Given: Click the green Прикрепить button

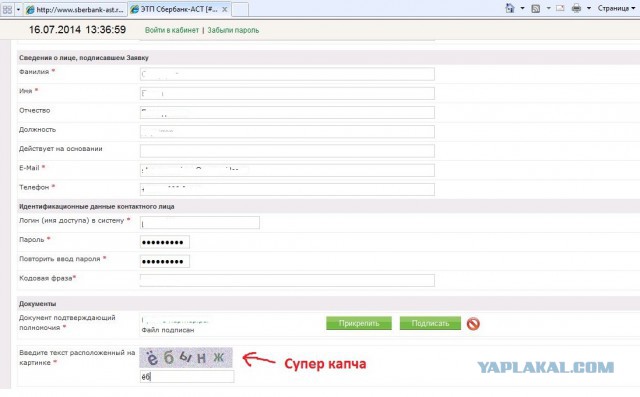Looking at the screenshot, I should point(359,323).
